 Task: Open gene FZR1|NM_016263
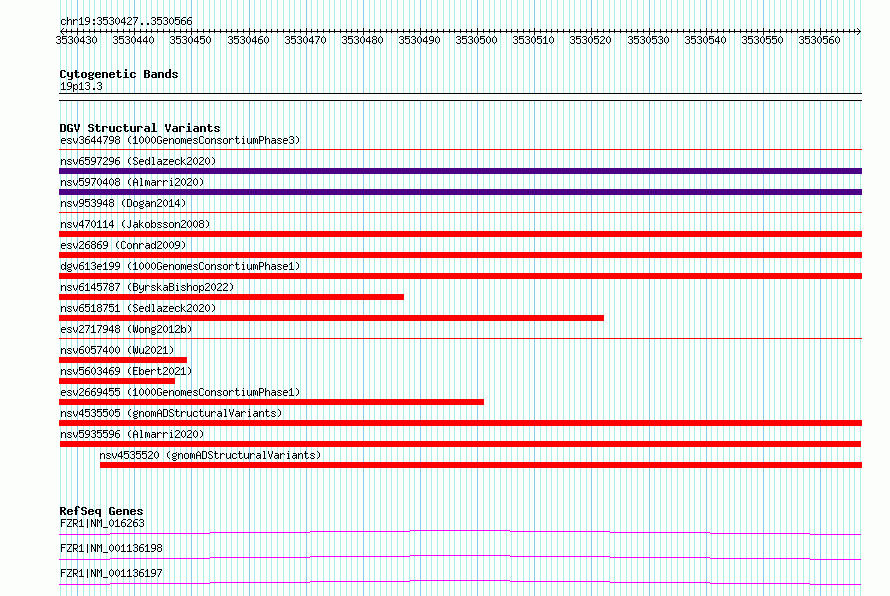pos(102,523)
